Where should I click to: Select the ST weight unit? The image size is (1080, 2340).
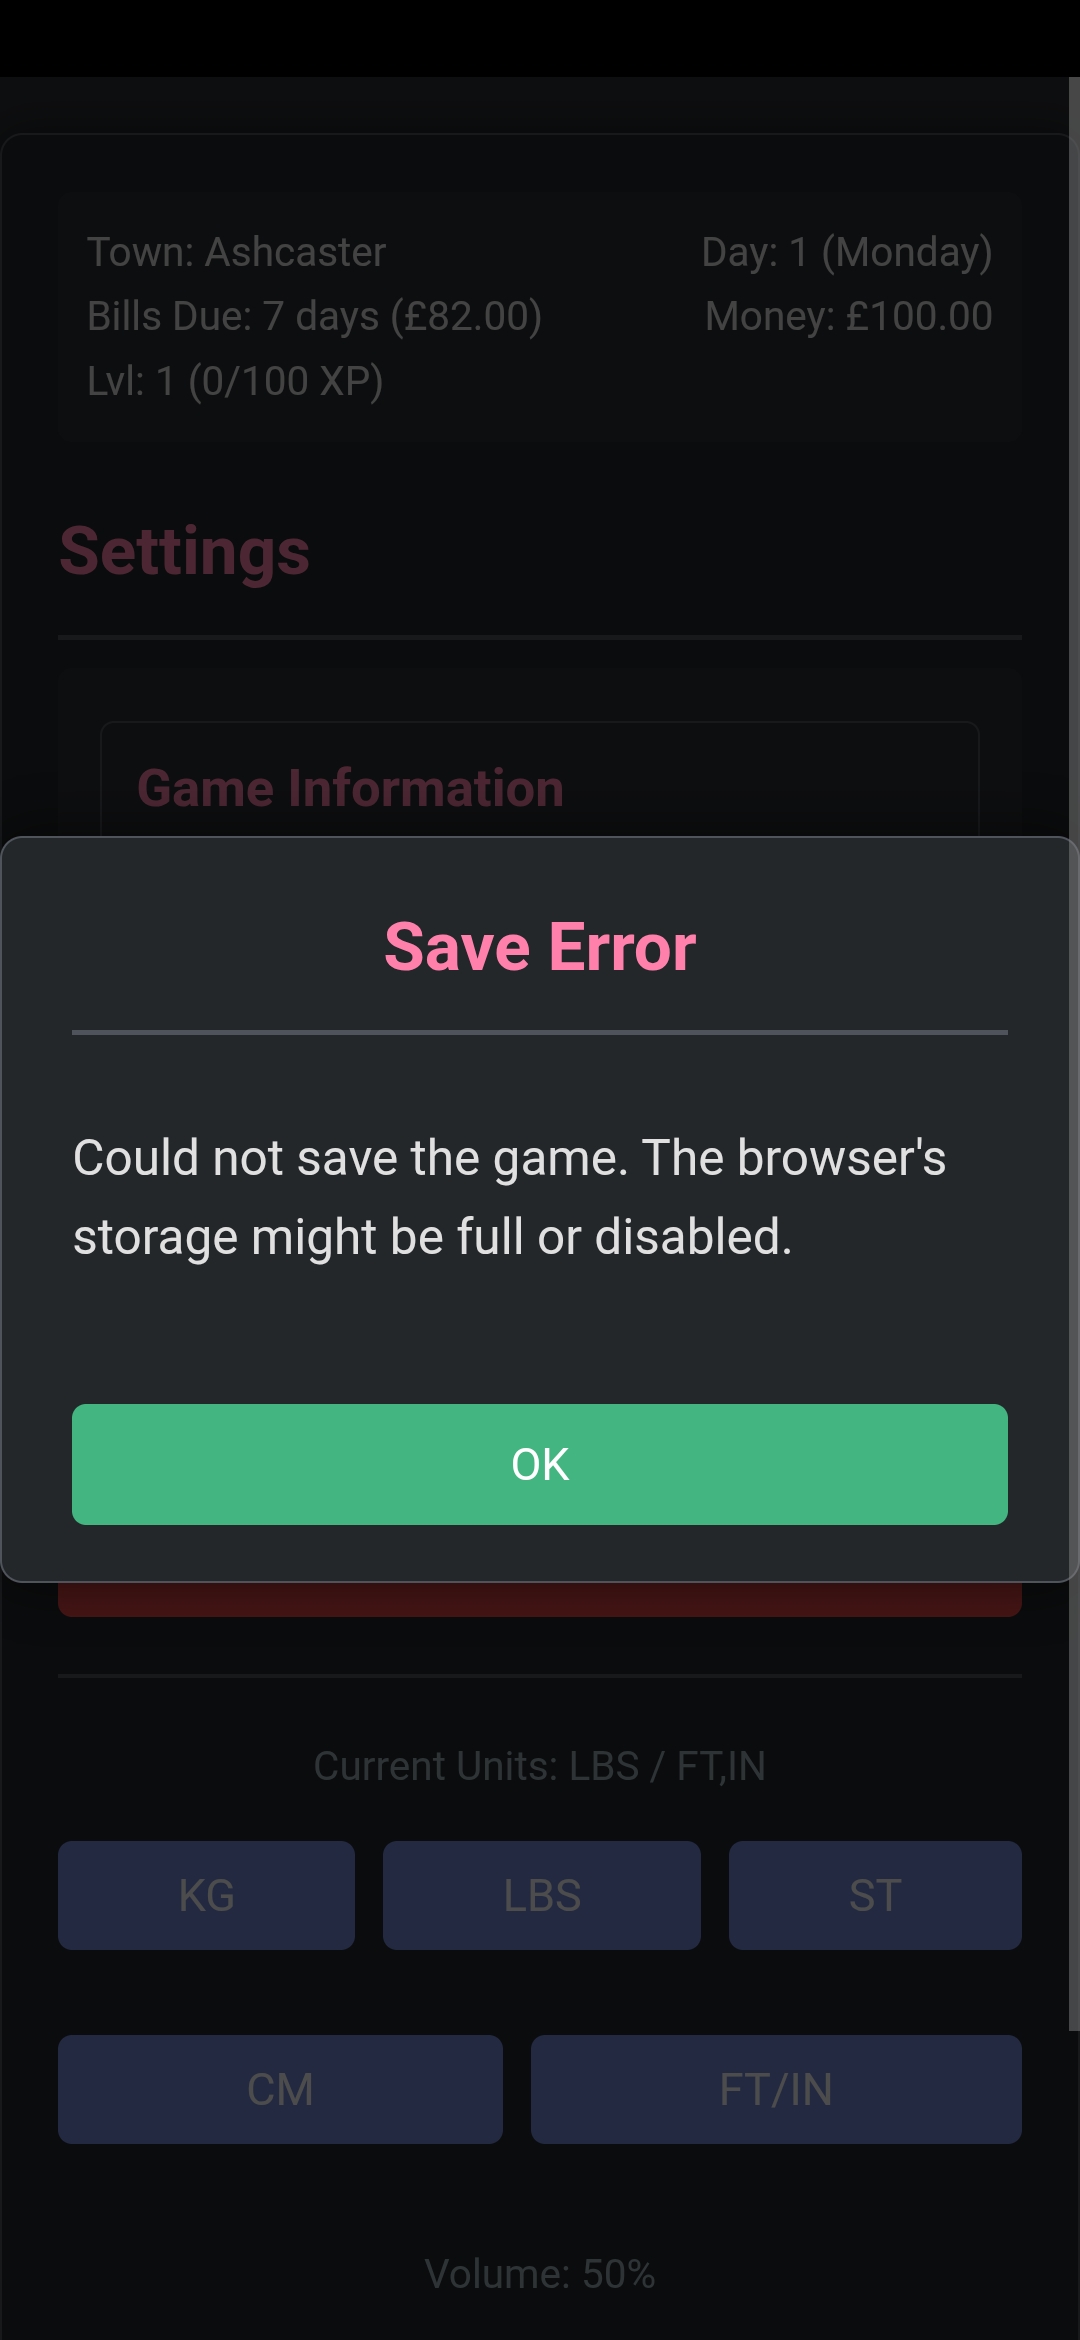[x=875, y=1895]
